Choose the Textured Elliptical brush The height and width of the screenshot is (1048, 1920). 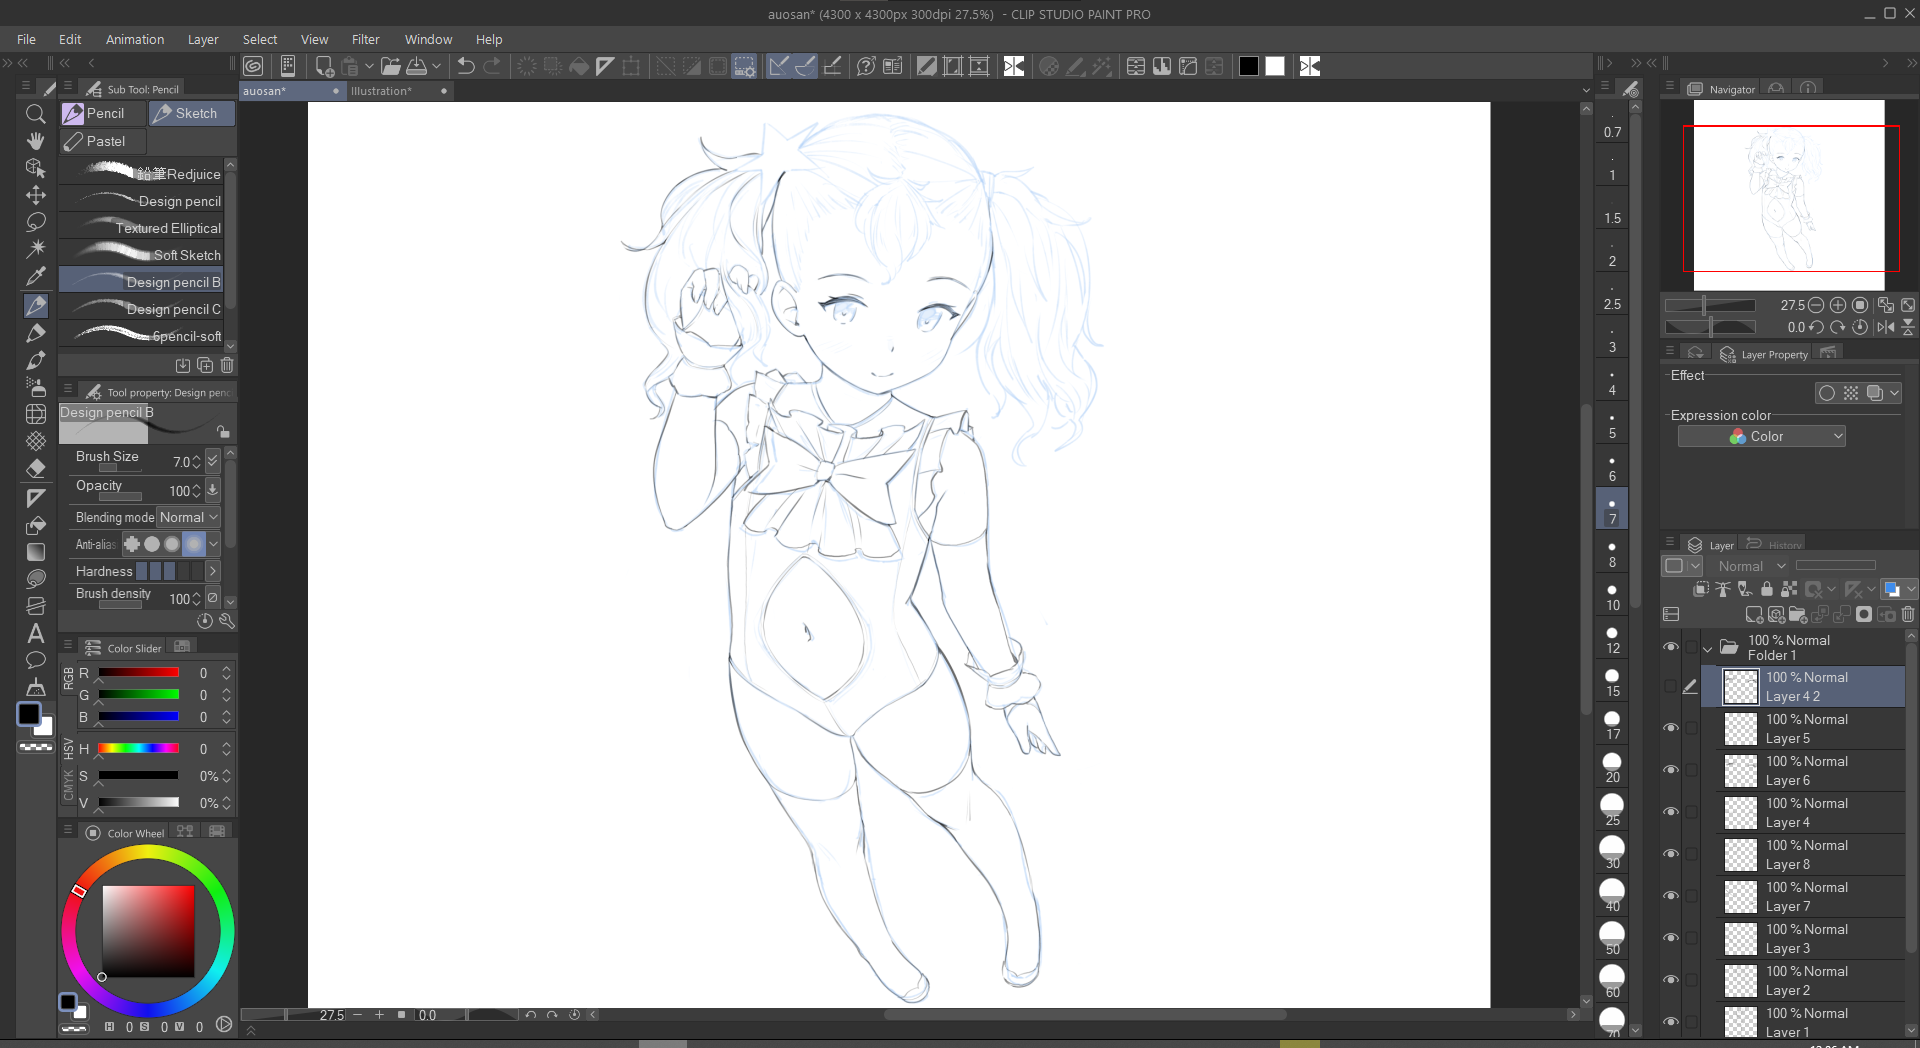141,228
